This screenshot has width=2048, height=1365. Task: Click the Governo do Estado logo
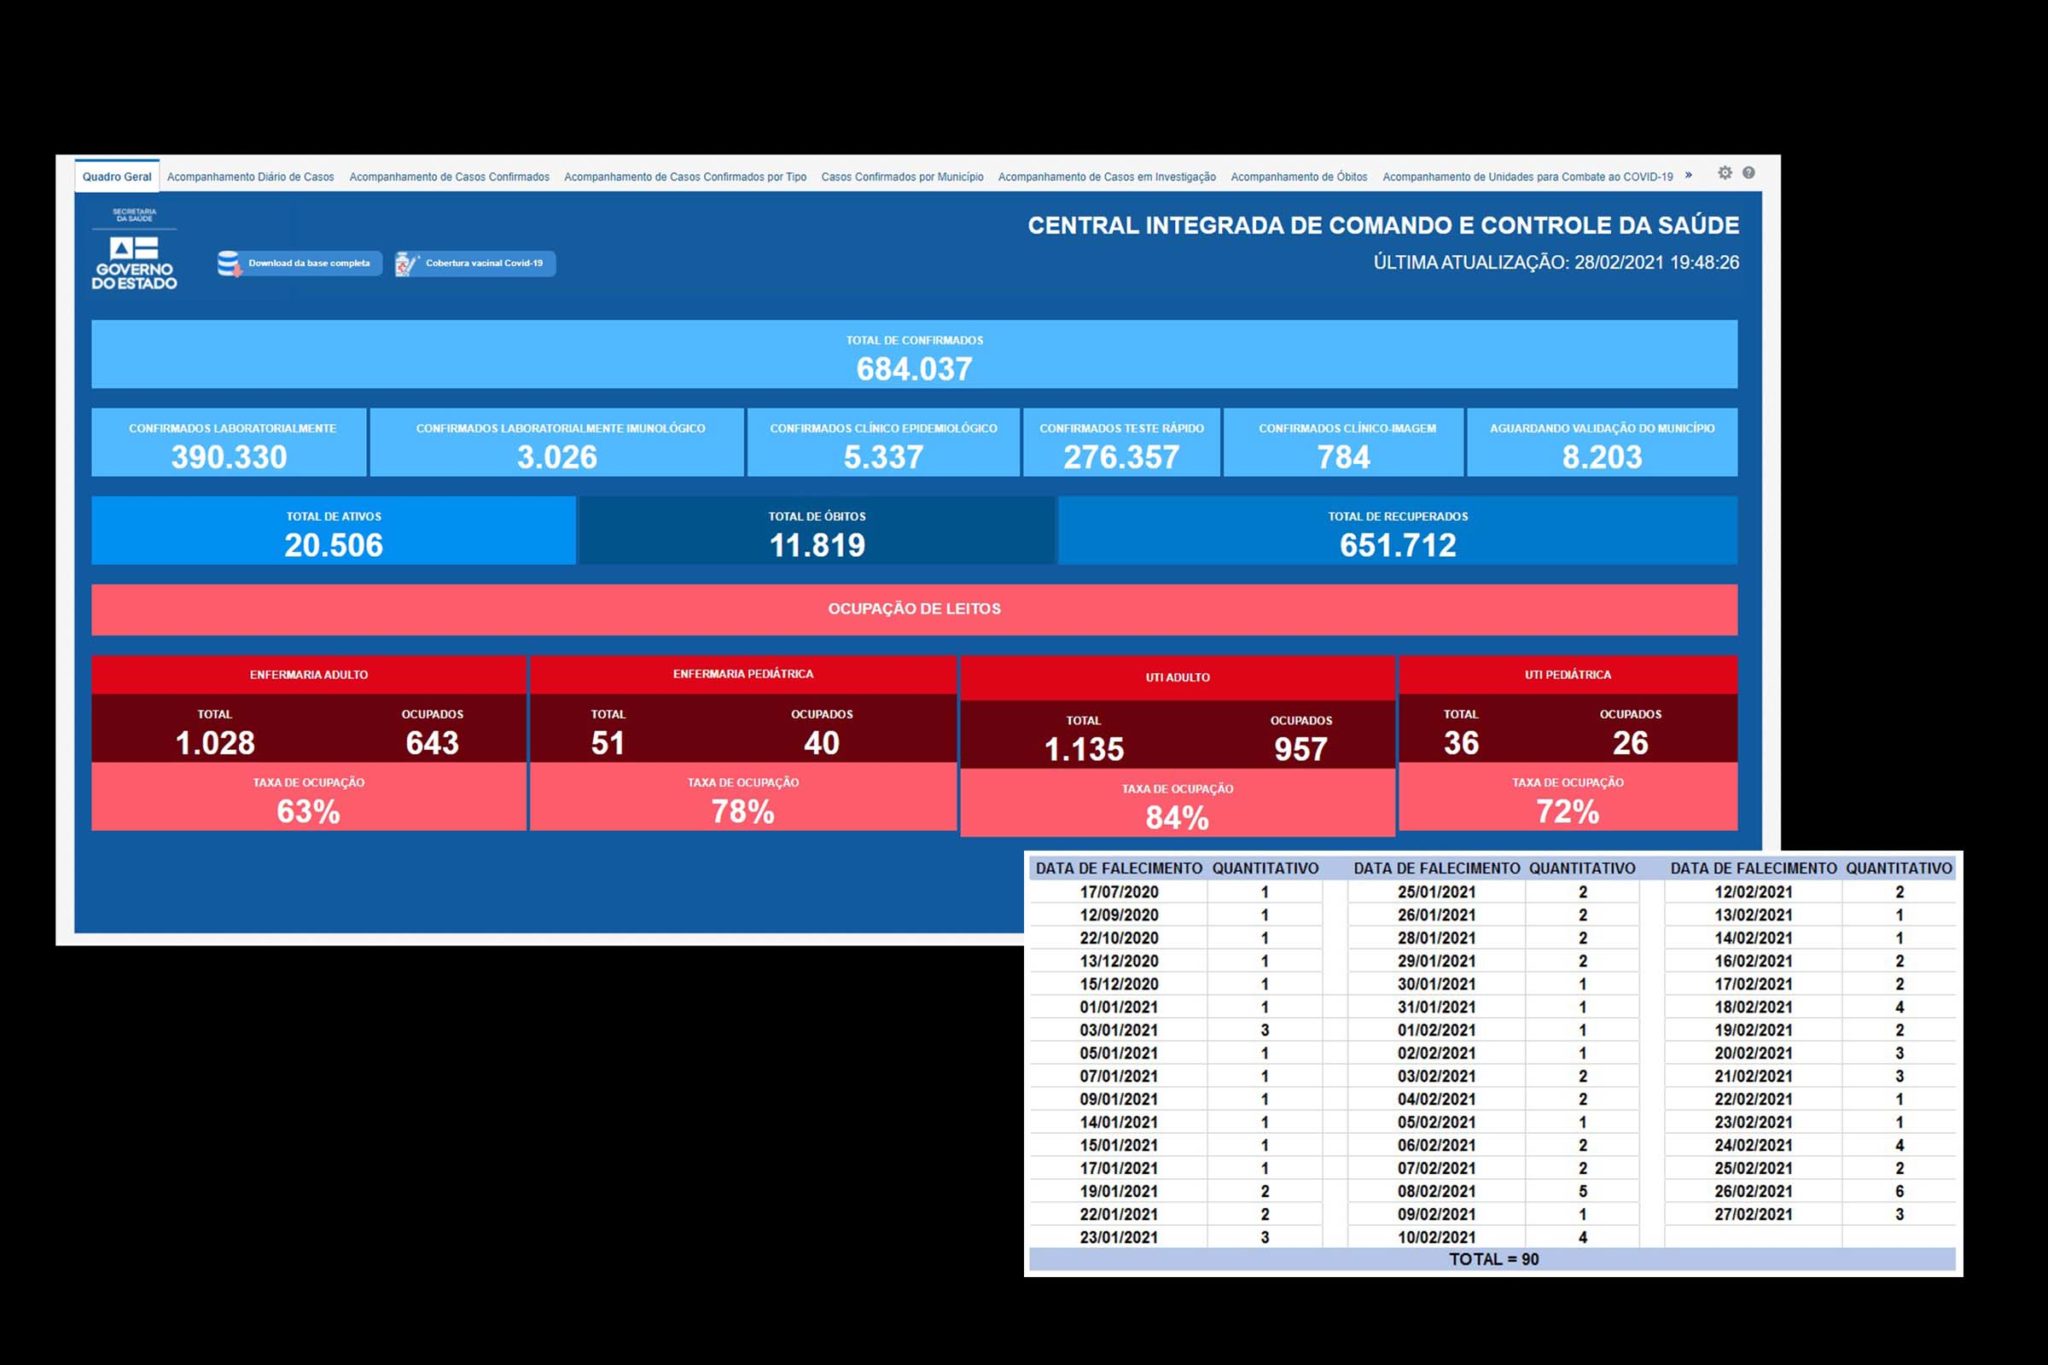tap(134, 250)
